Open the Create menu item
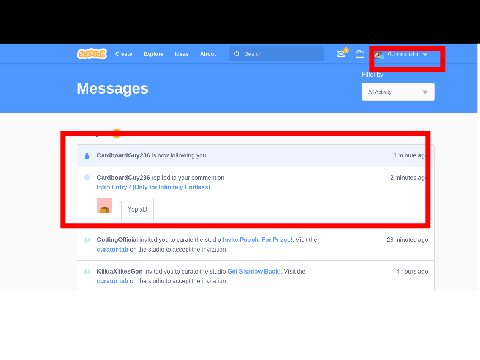480x360 pixels. [x=124, y=54]
